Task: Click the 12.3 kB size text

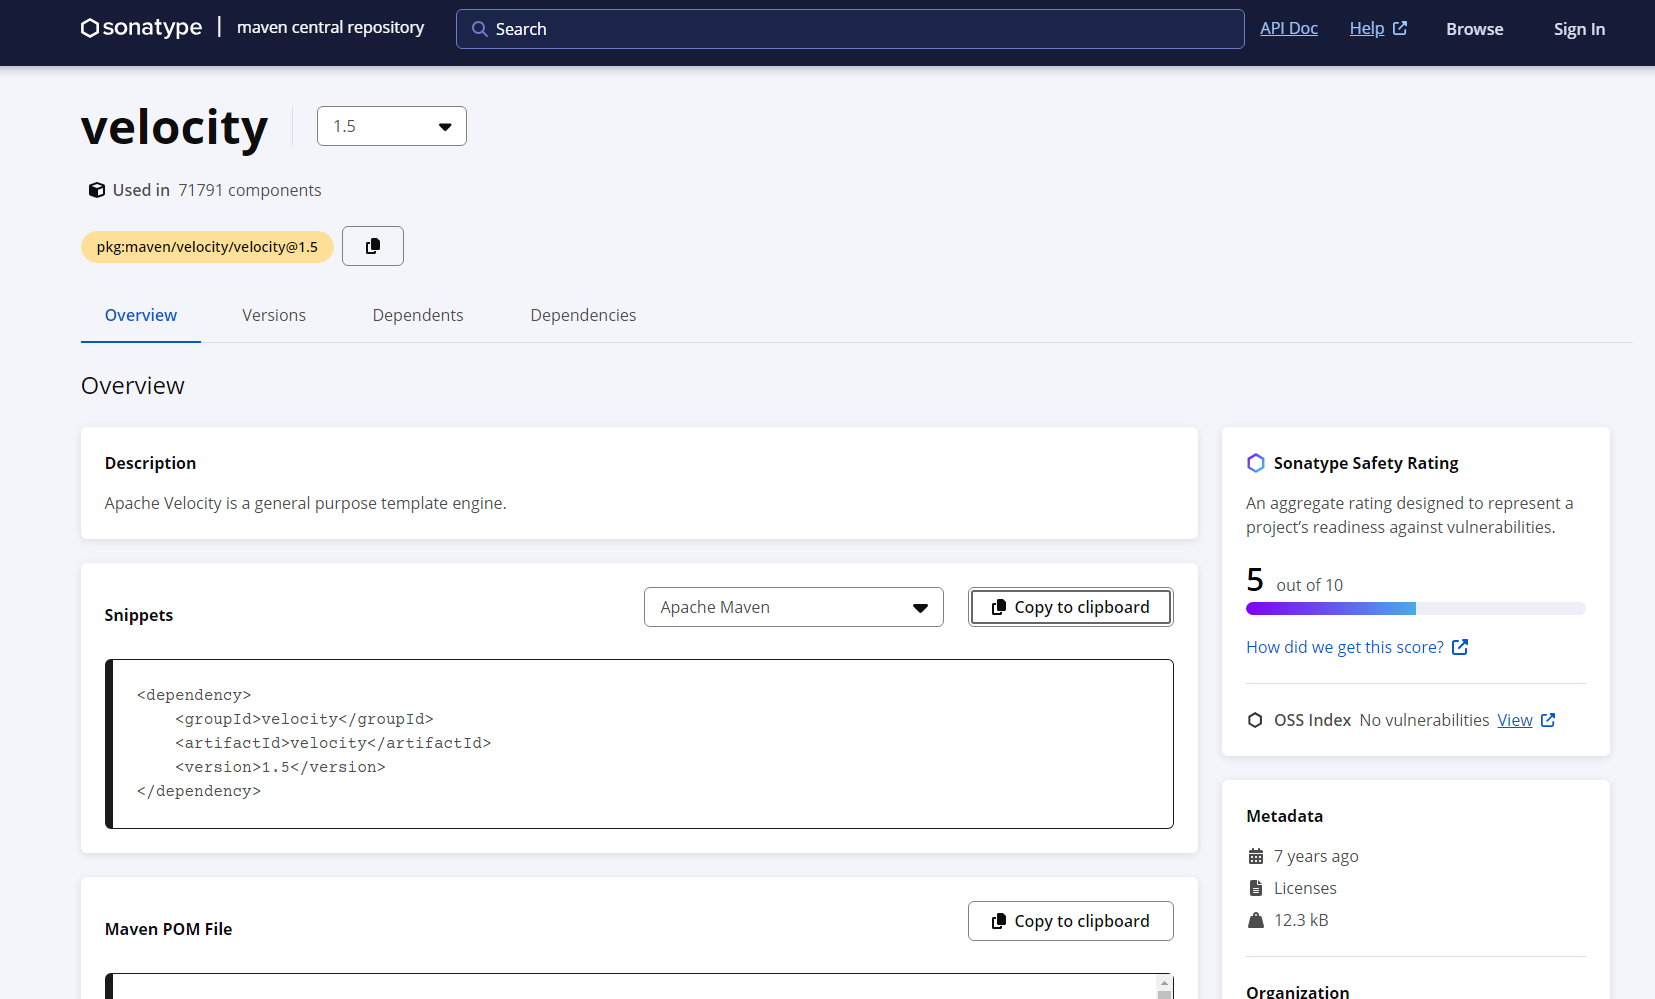Action: (x=1301, y=920)
